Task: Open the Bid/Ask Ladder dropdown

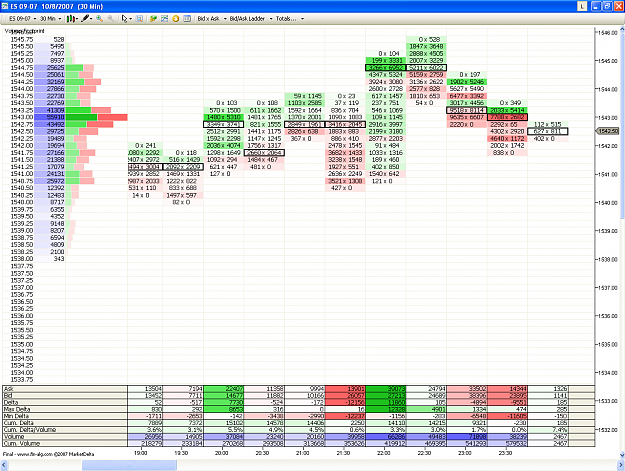Action: (251, 19)
